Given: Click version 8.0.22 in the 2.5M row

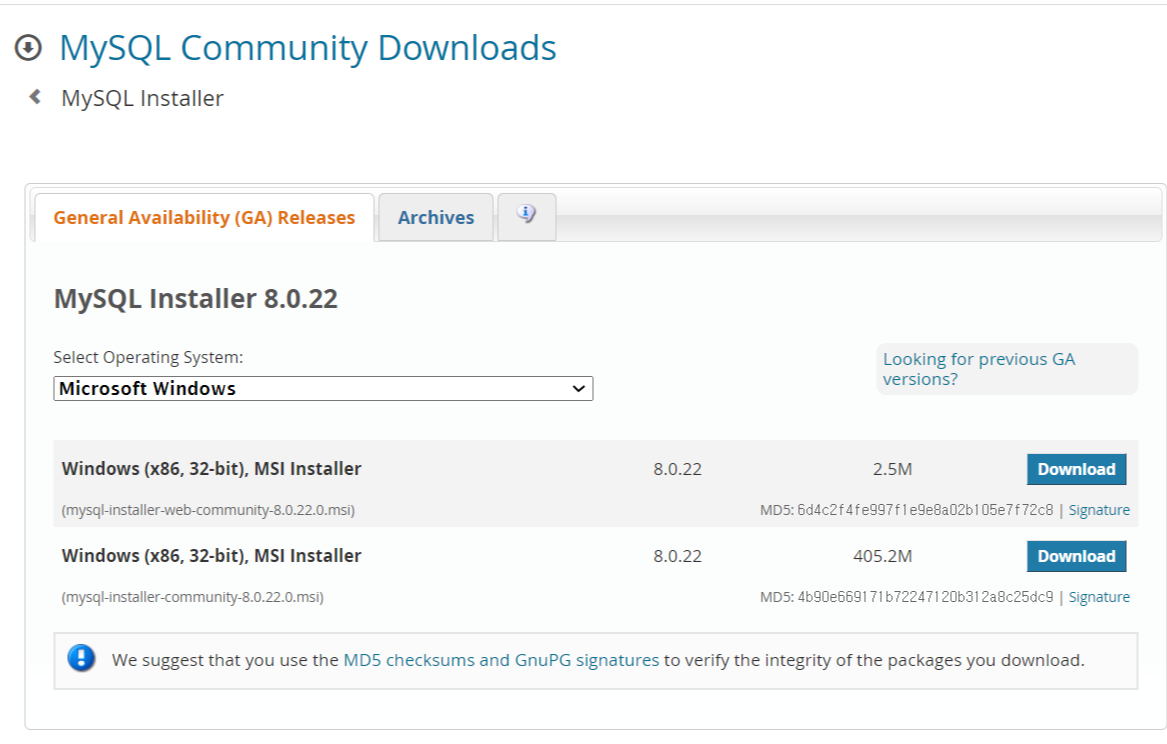Looking at the screenshot, I should (x=677, y=469).
